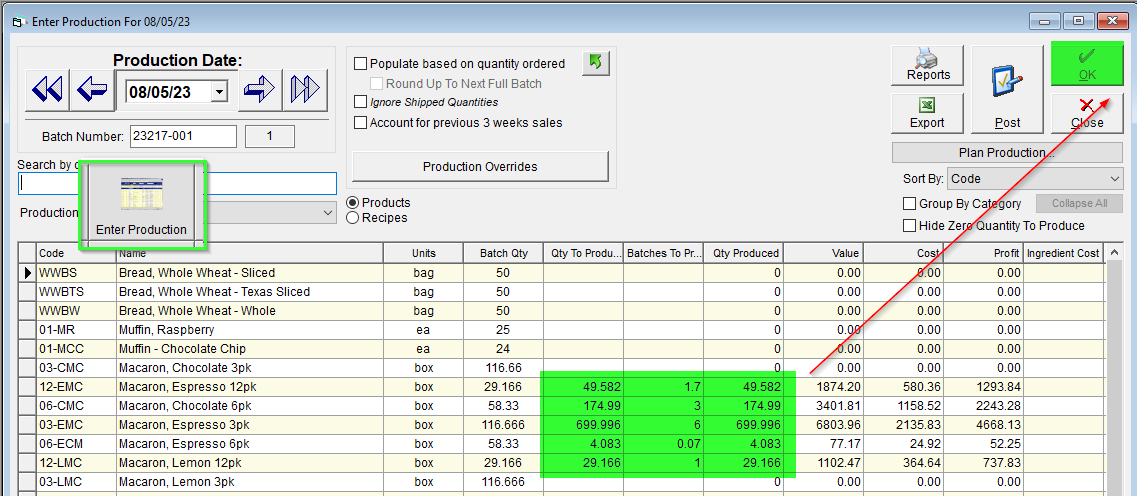1137x496 pixels.
Task: Click the Value column header
Action: [824, 253]
